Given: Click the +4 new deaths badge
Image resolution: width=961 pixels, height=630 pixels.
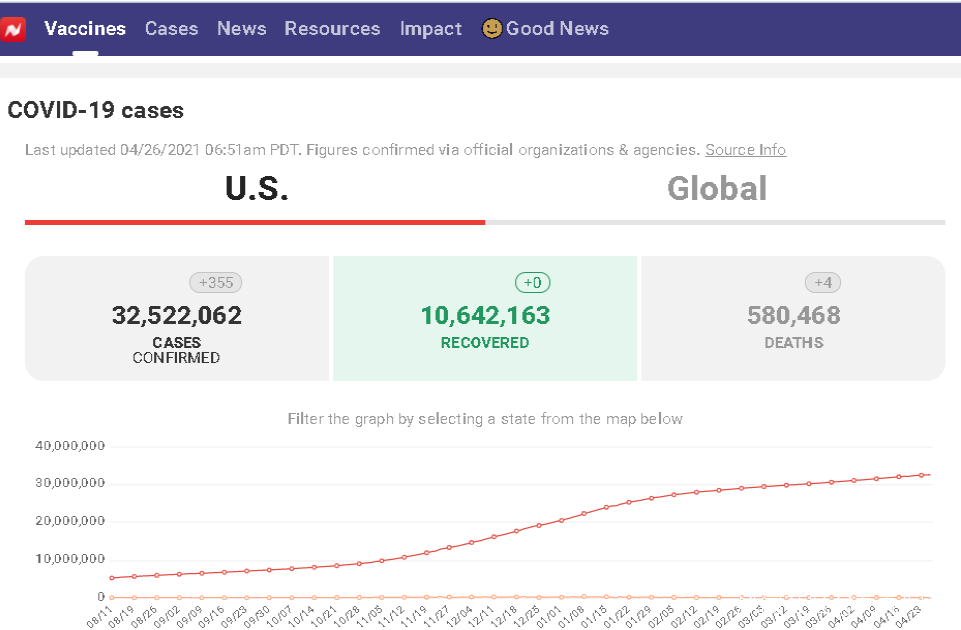Looking at the screenshot, I should click(823, 283).
